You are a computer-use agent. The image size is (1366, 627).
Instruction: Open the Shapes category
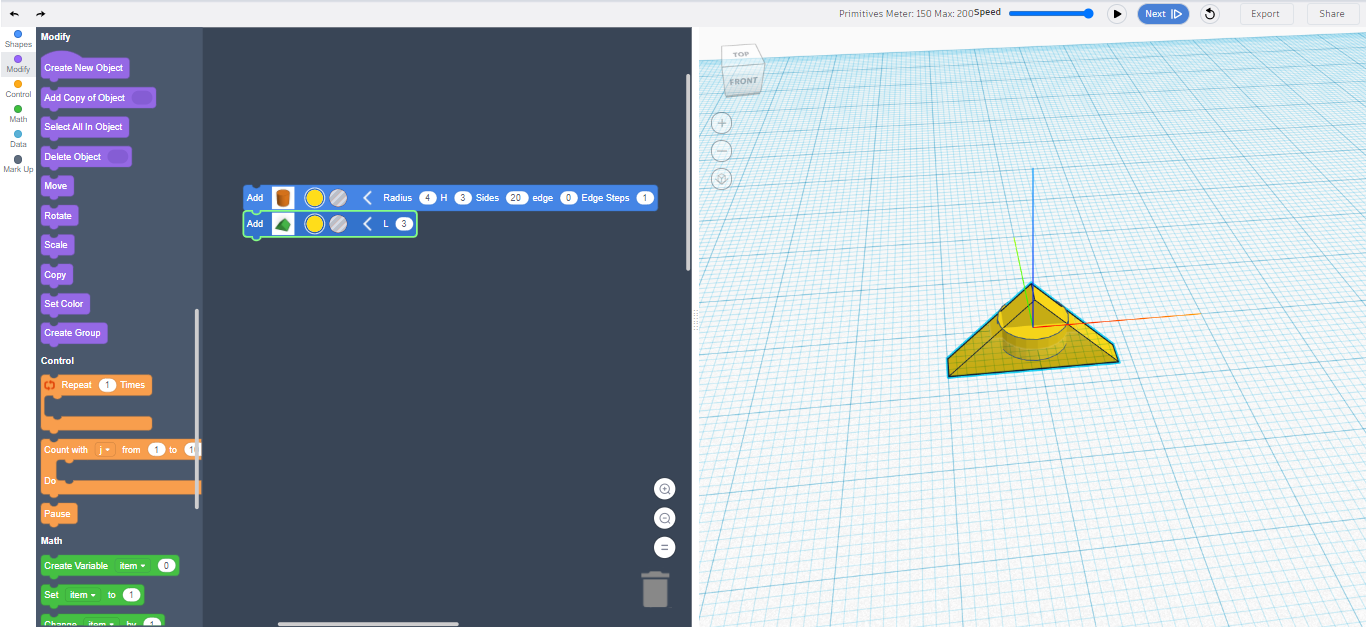18,39
